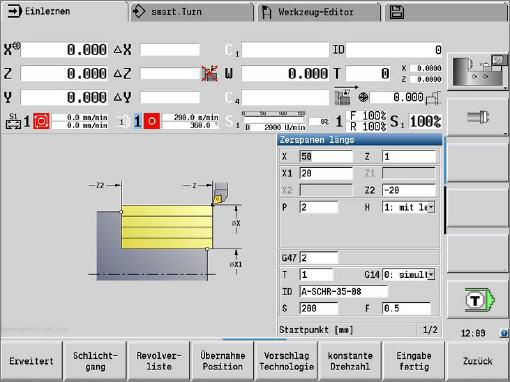Click the green T tool icon
510x382 pixels.
click(479, 300)
